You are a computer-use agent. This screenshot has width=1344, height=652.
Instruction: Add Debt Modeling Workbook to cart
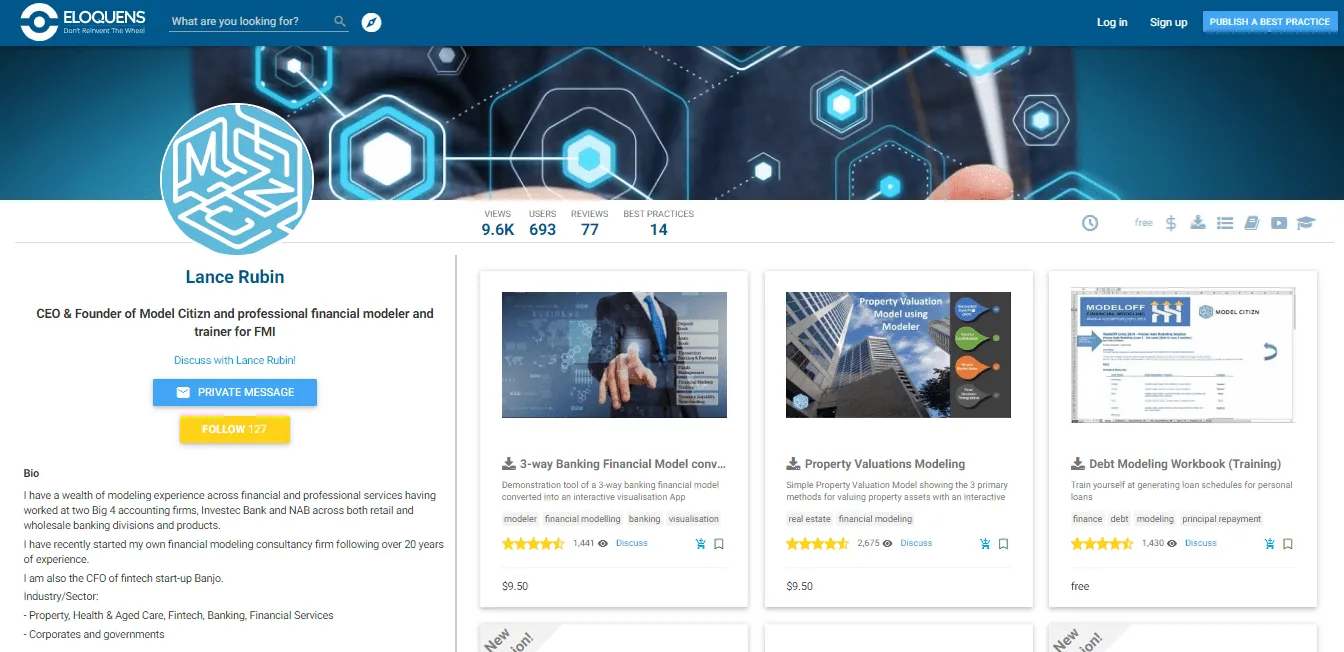[1270, 544]
